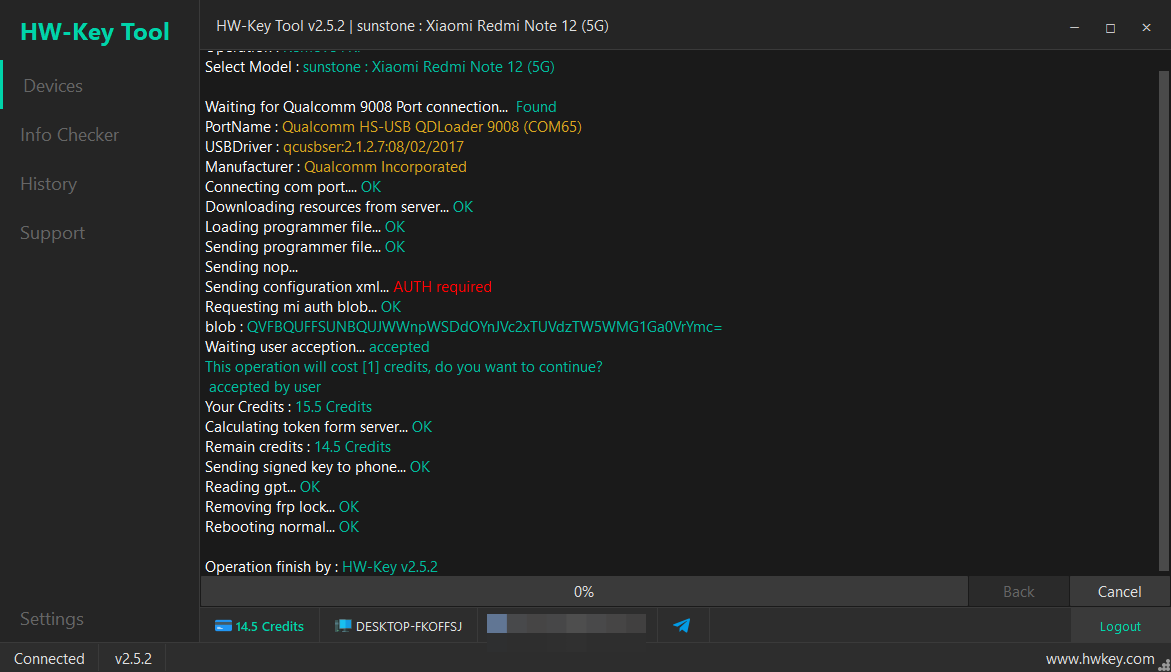1171x672 pixels.
Task: Click the Cancel button
Action: (1119, 592)
